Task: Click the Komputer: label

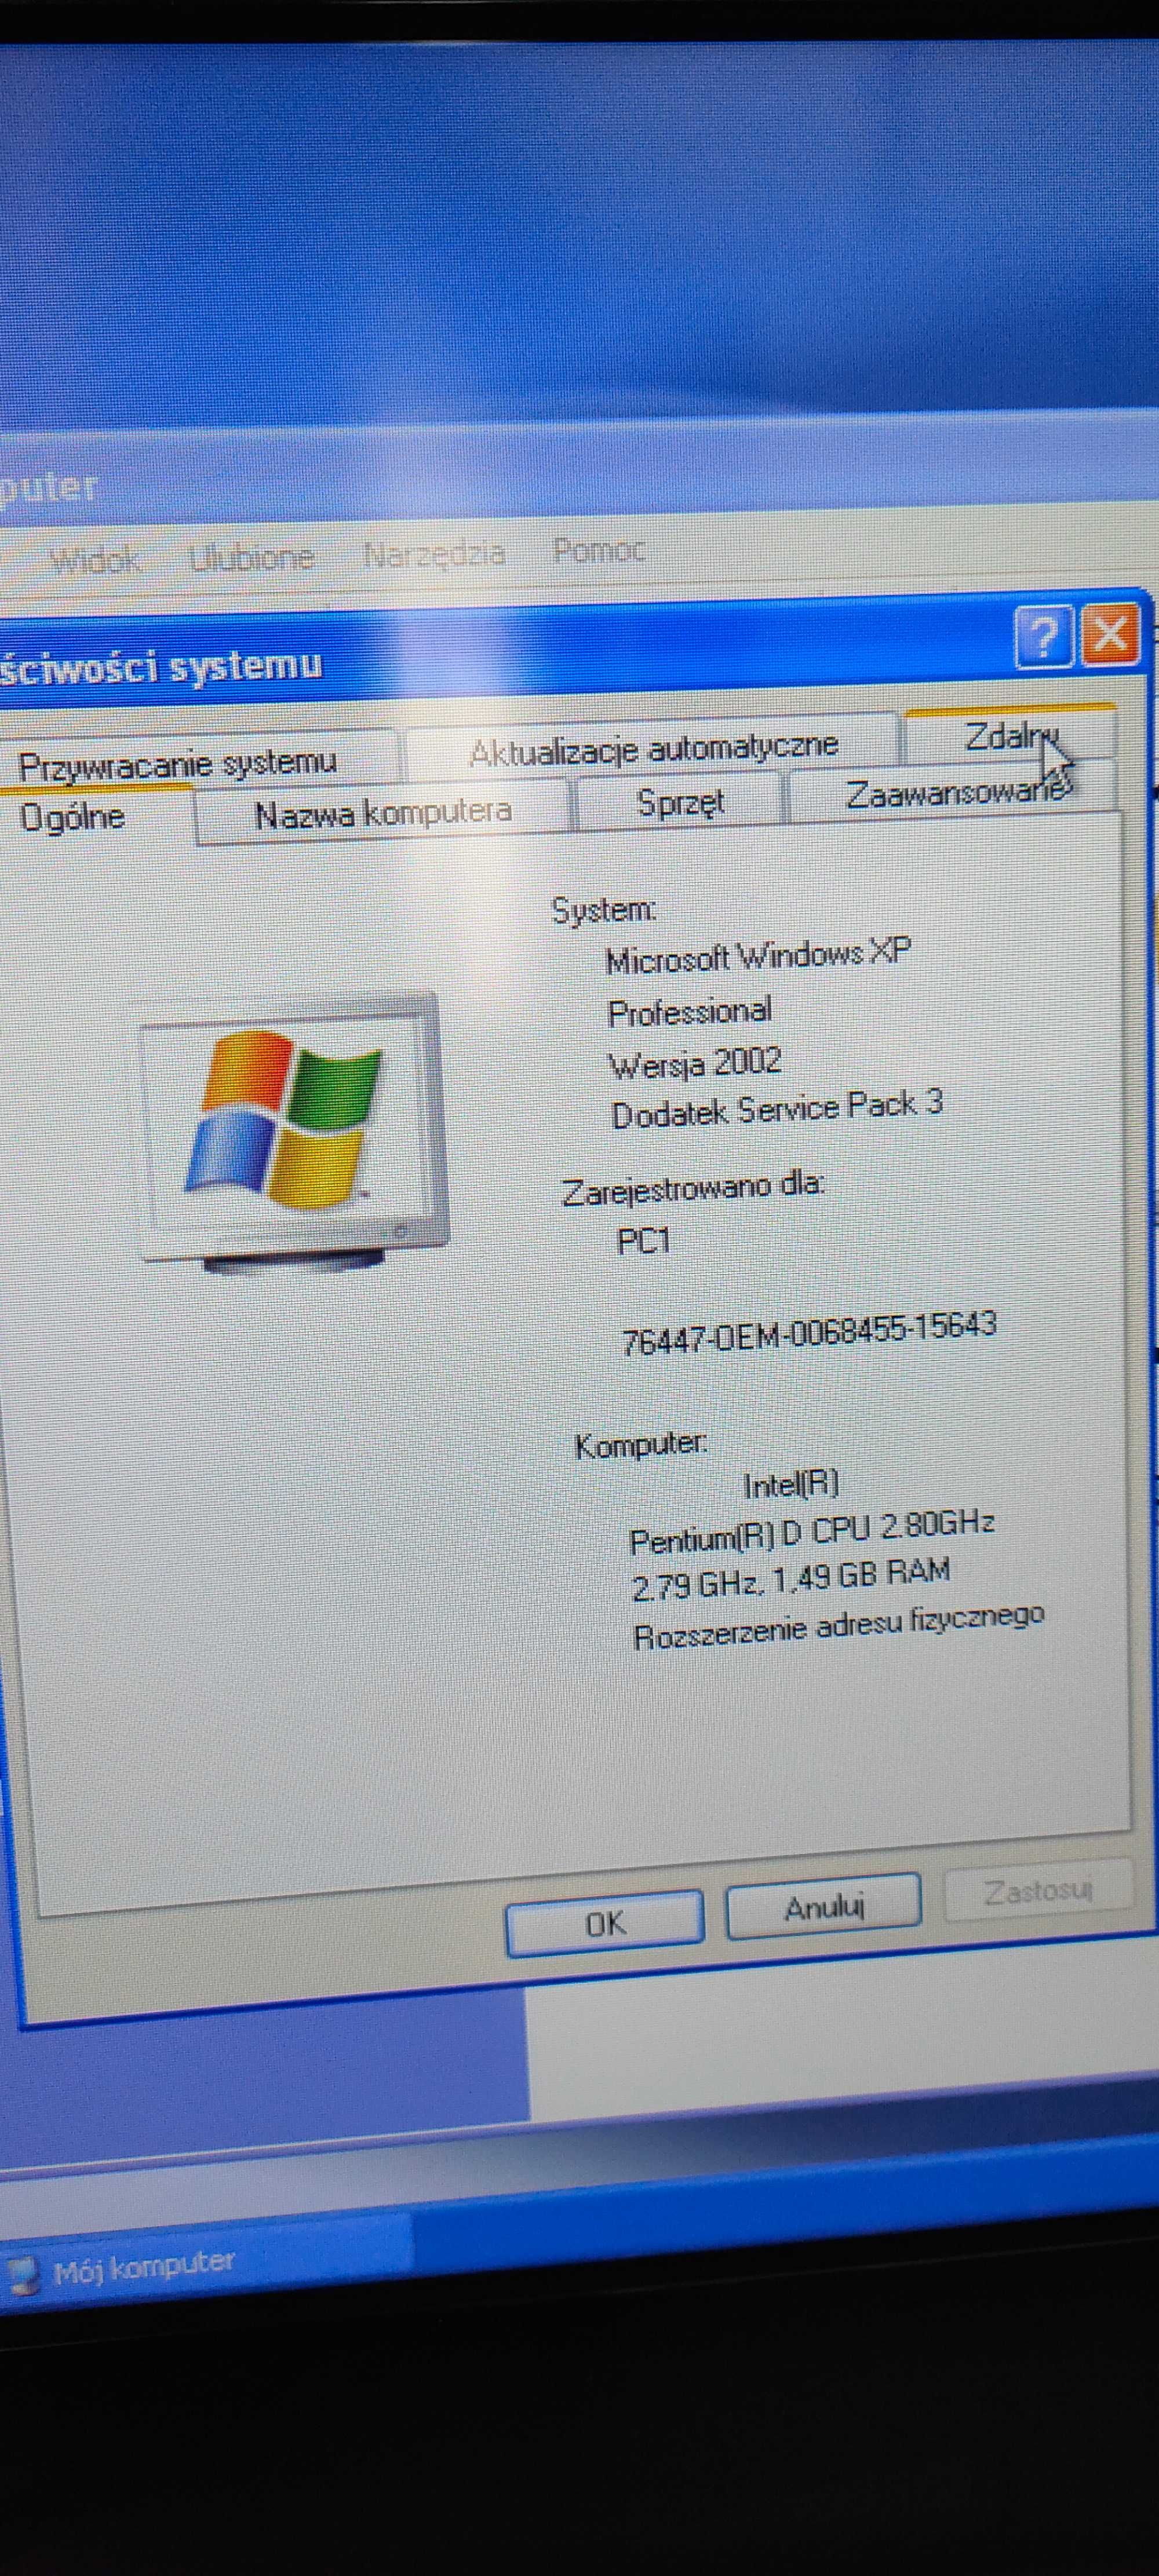Action: [641, 1445]
